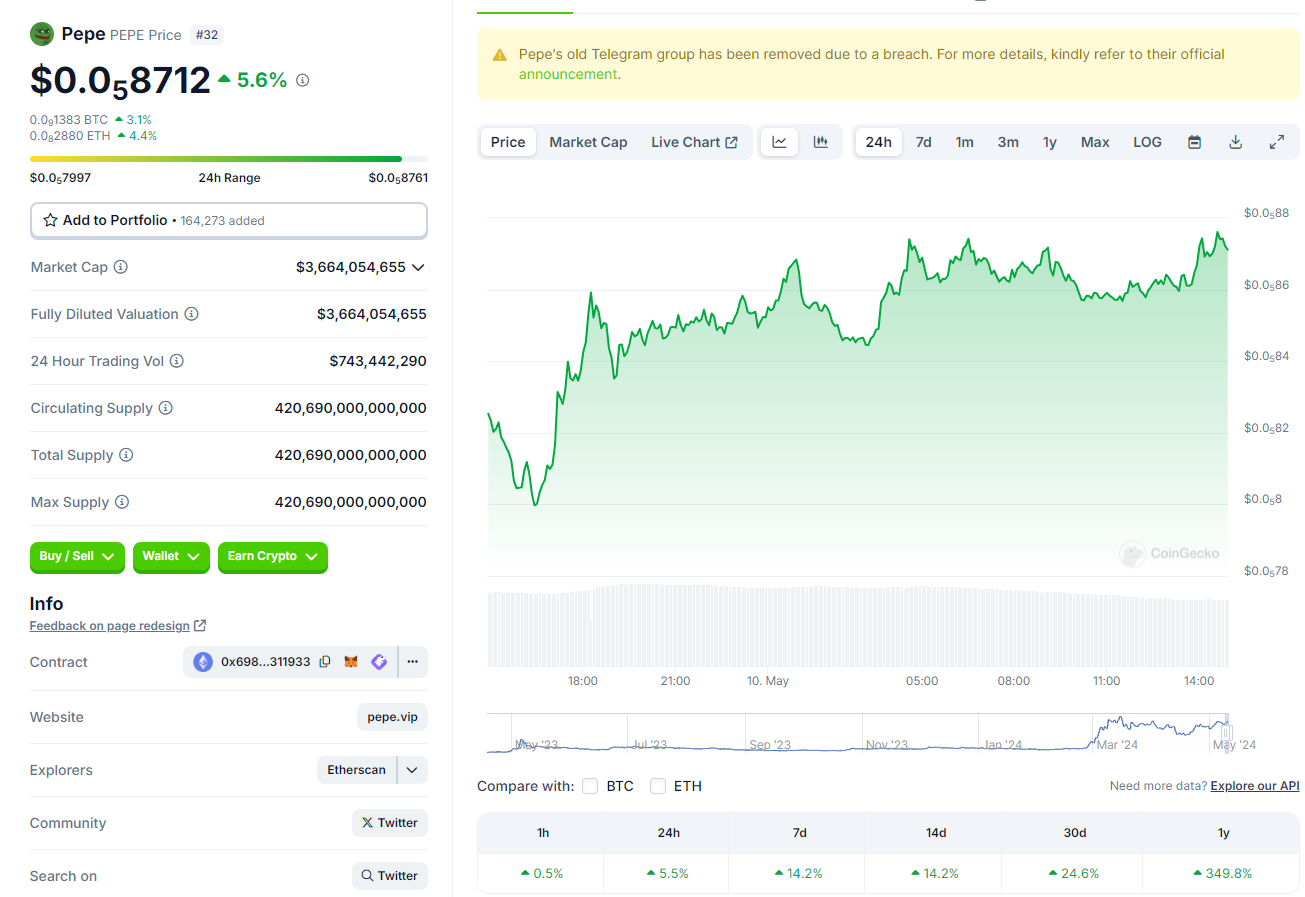Copy the contract address

point(325,662)
